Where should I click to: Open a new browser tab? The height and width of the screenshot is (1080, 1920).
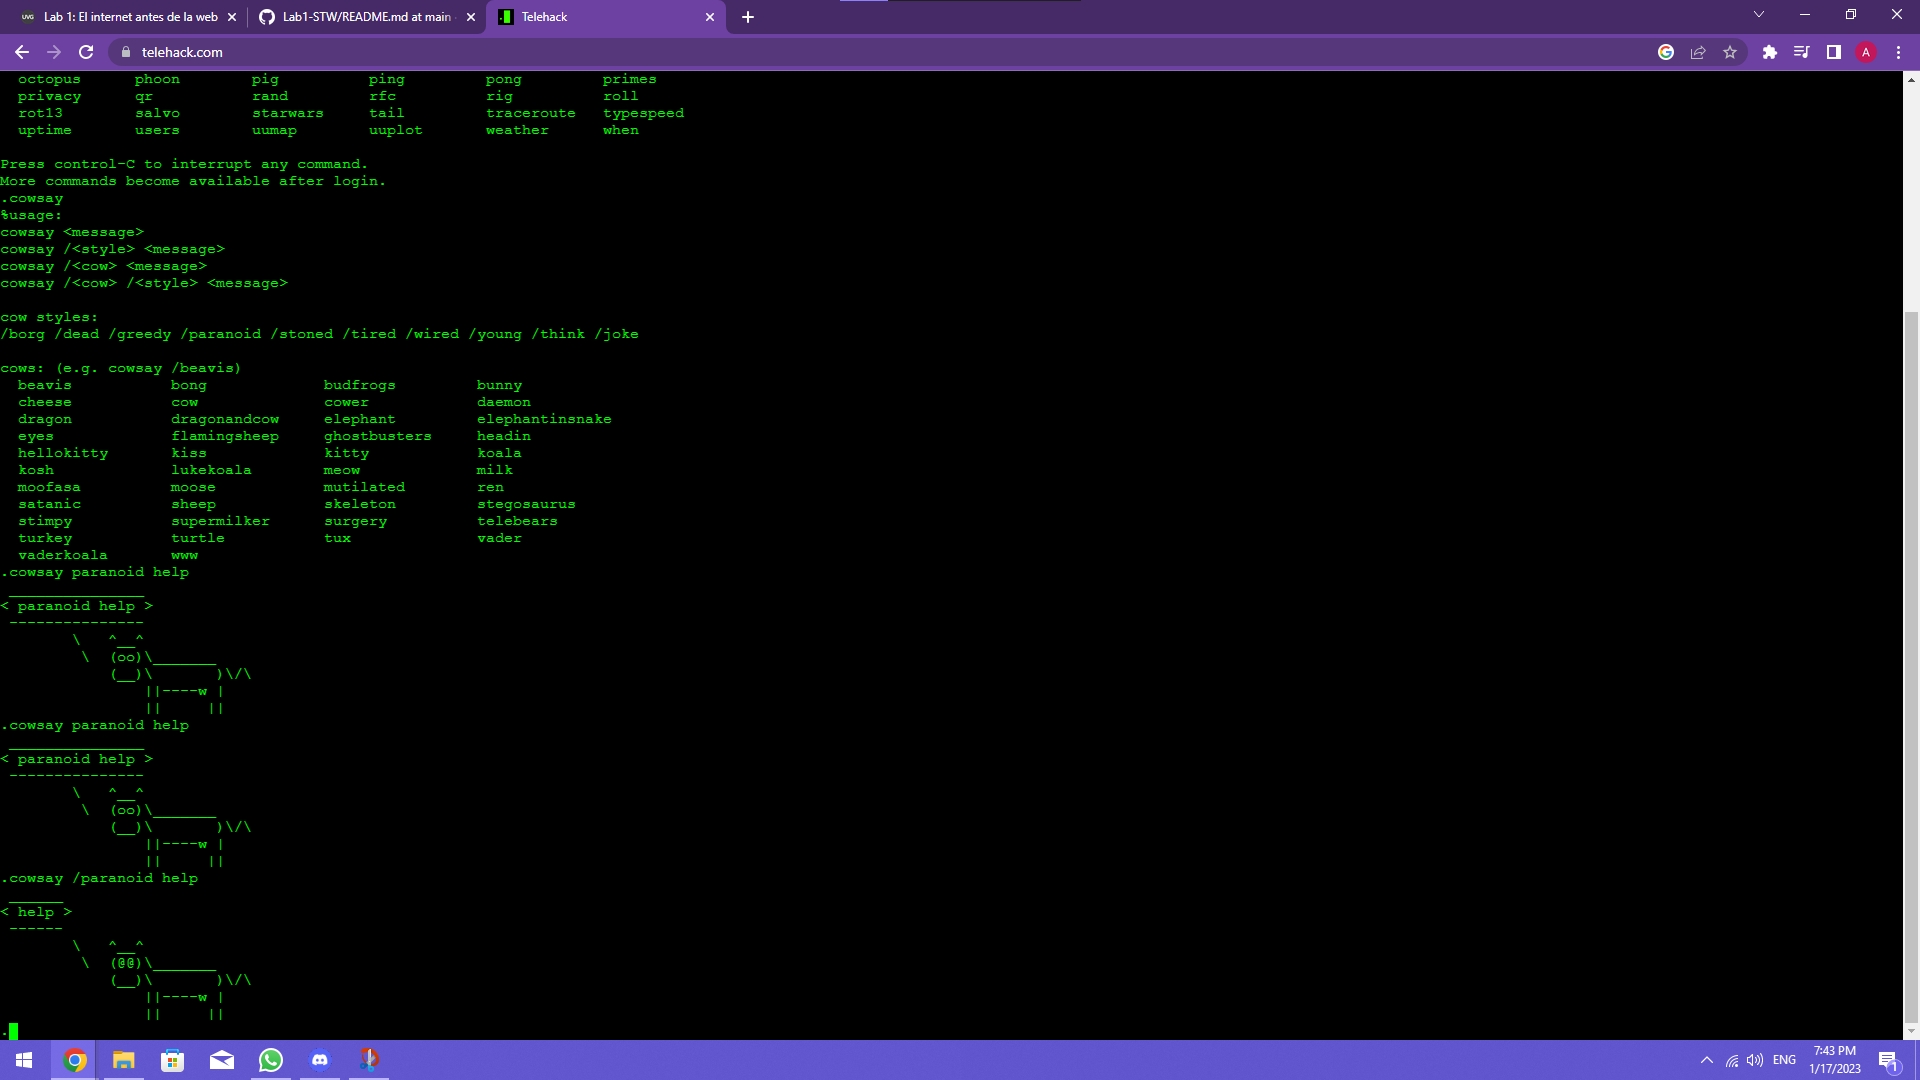[x=748, y=17]
